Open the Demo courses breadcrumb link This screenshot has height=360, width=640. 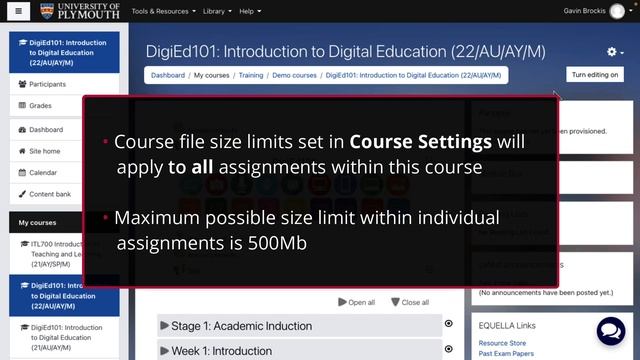click(x=294, y=75)
